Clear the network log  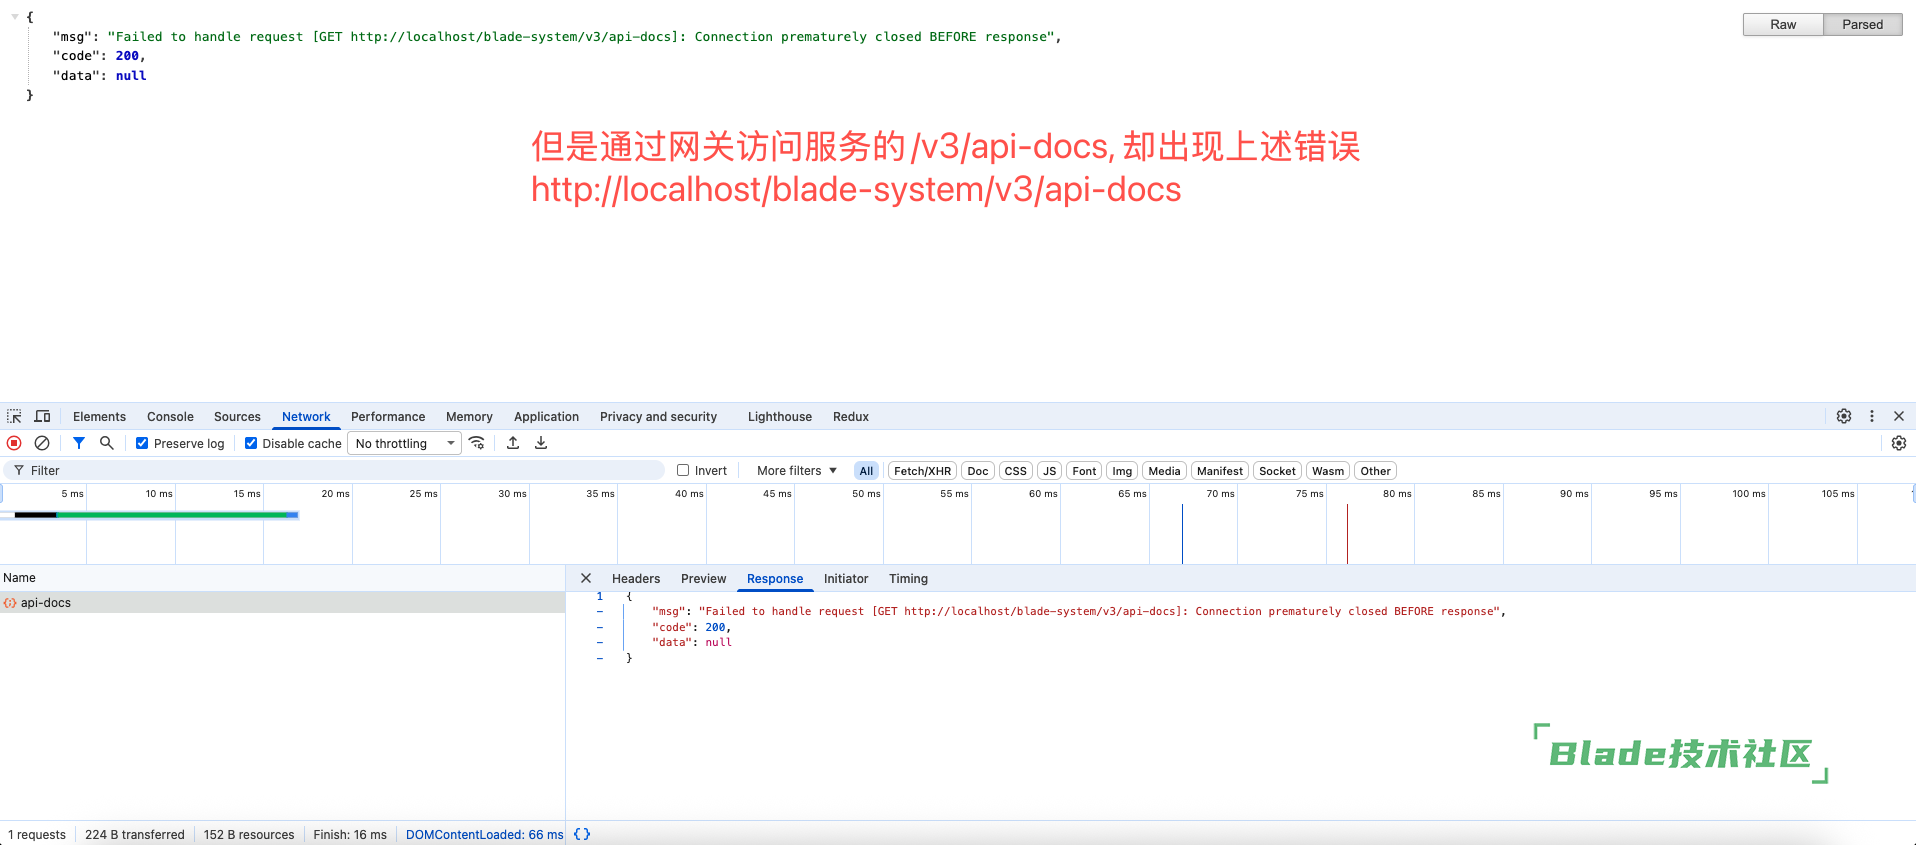tap(42, 443)
